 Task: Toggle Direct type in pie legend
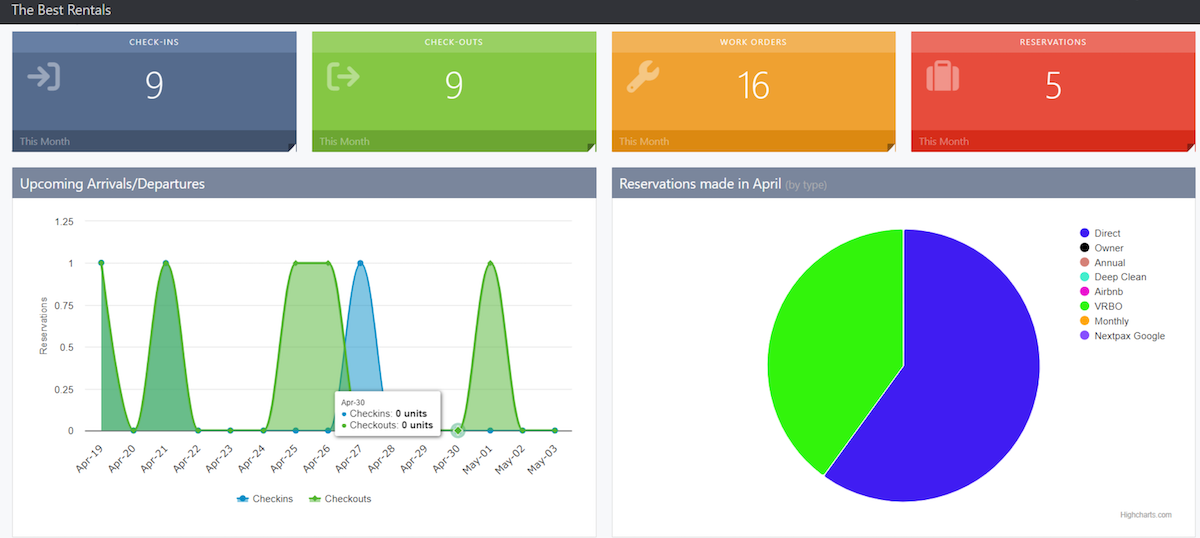(x=1107, y=233)
